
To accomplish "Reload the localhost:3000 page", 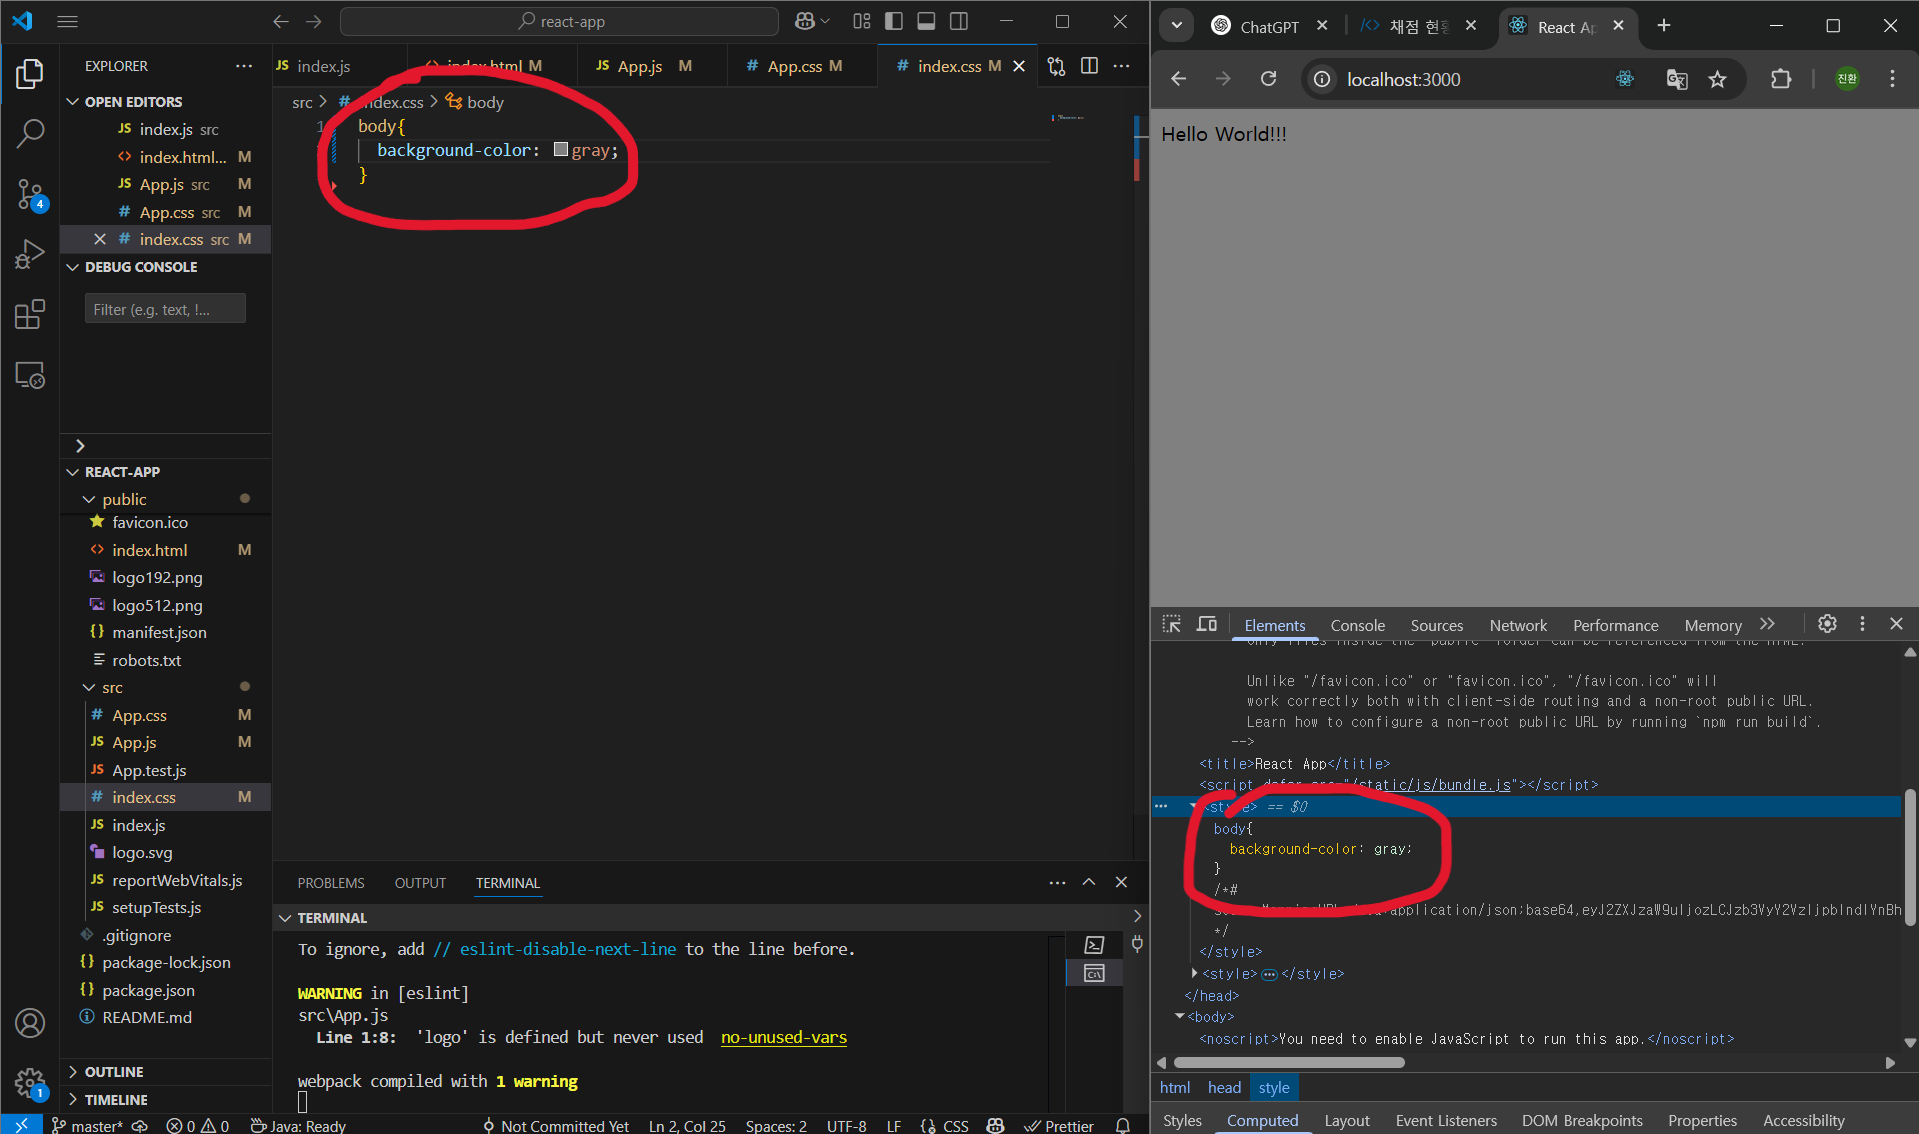I will (x=1268, y=79).
